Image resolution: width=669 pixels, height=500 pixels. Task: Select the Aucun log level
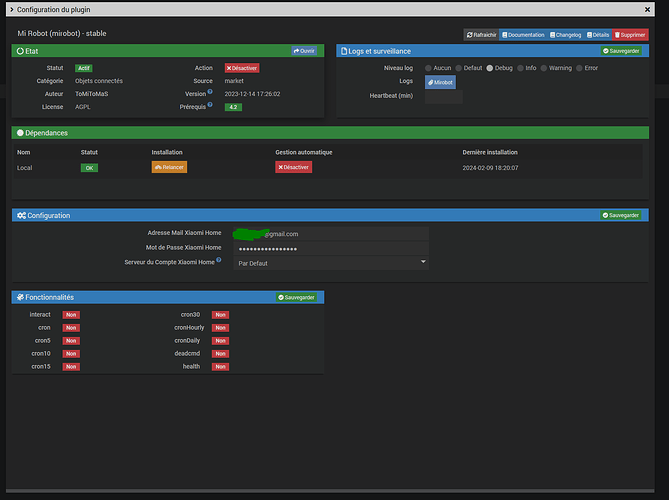428,68
